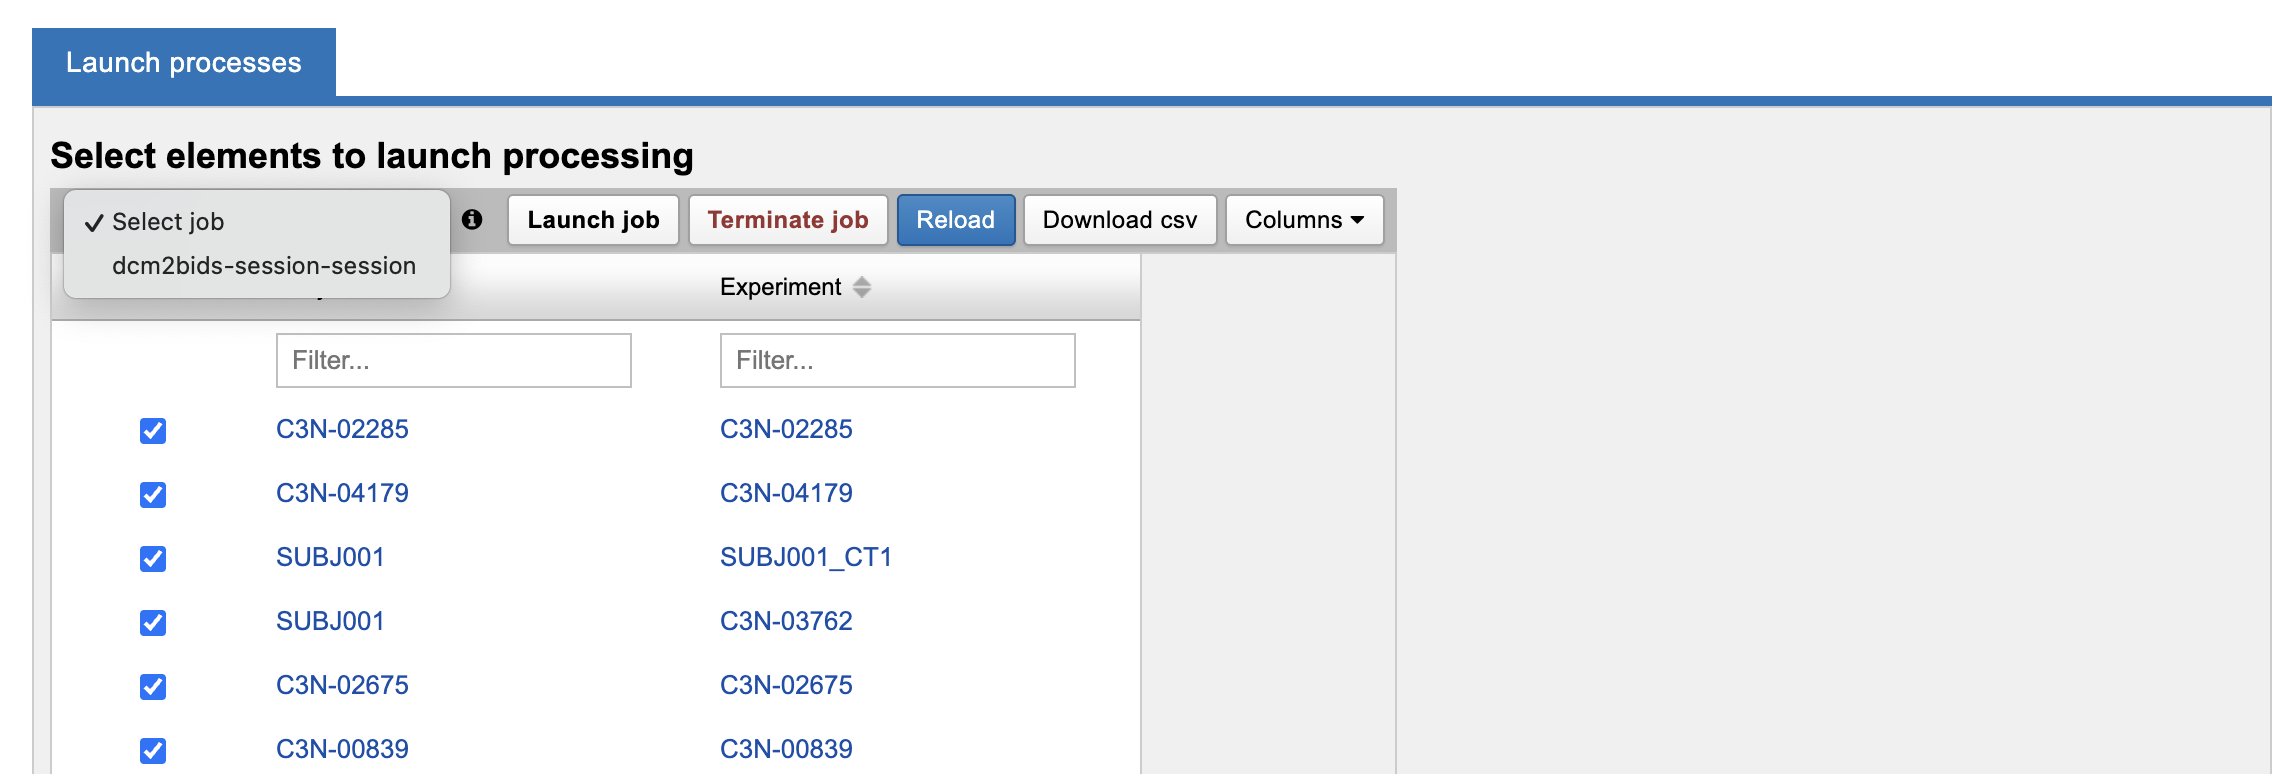Pick the Select job option
Image resolution: width=2288 pixels, height=774 pixels.
coord(168,222)
